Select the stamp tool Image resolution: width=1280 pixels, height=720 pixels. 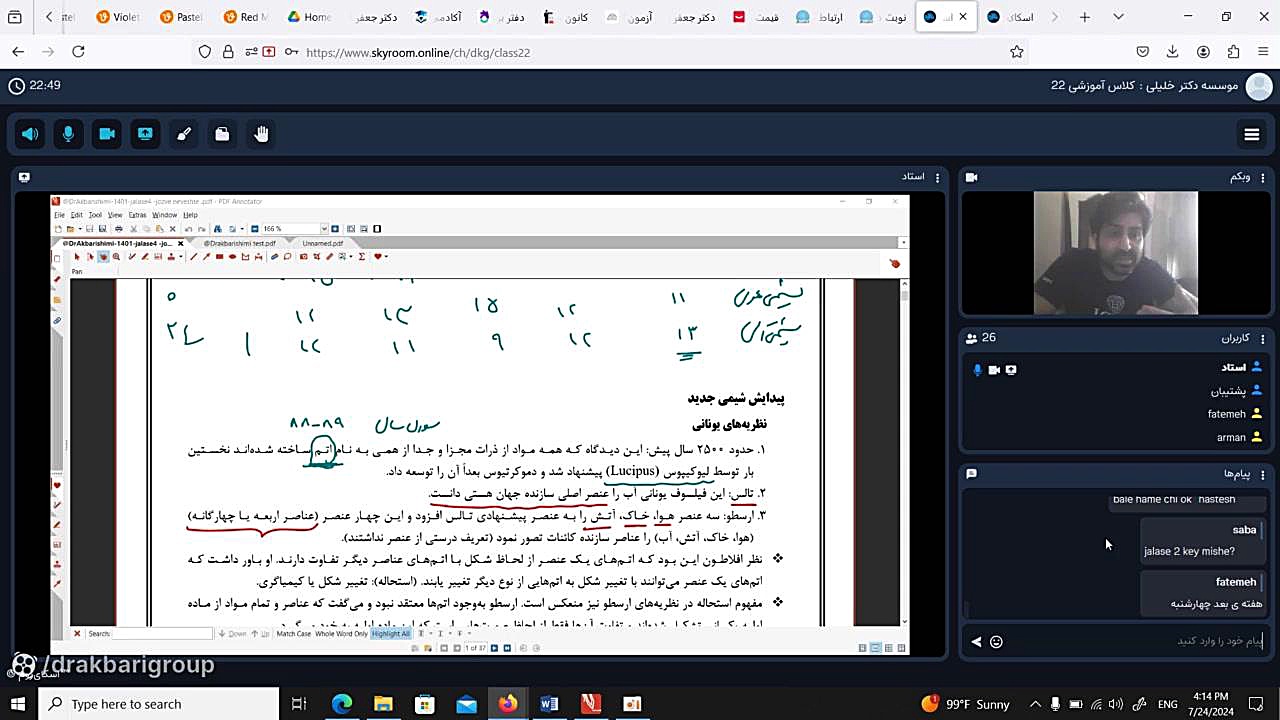171,256
